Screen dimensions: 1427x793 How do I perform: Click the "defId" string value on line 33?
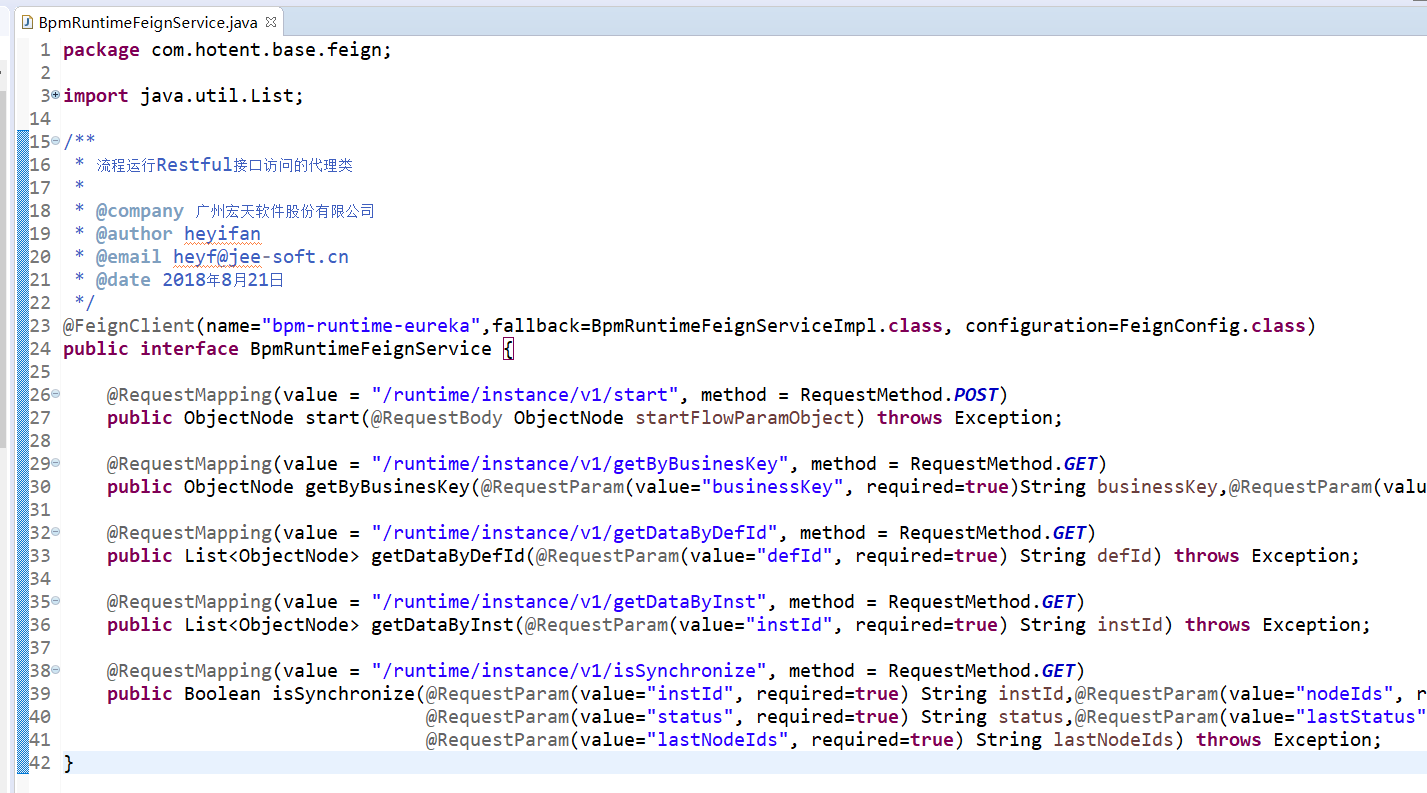click(795, 556)
